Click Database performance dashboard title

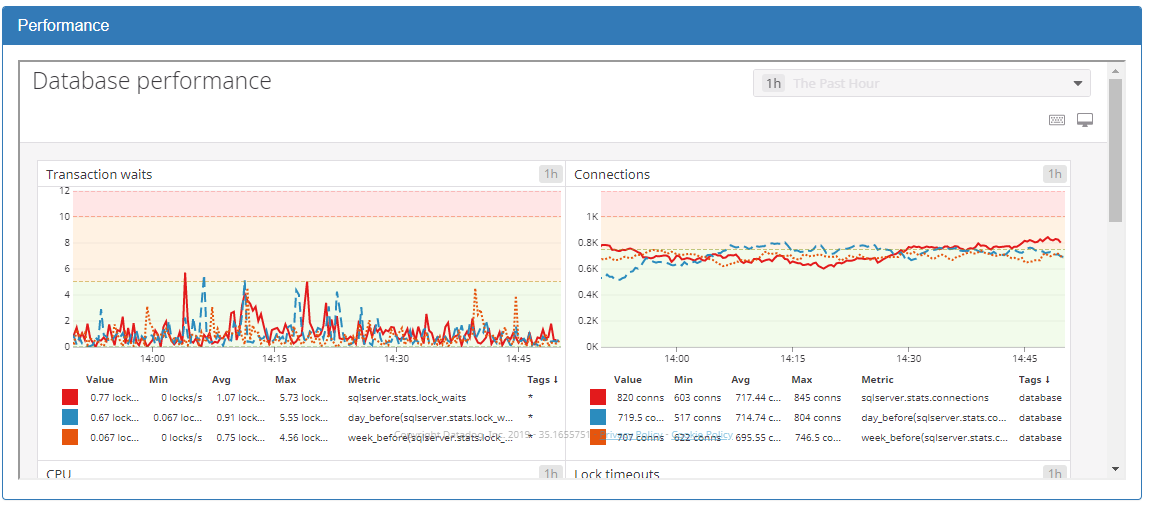152,81
